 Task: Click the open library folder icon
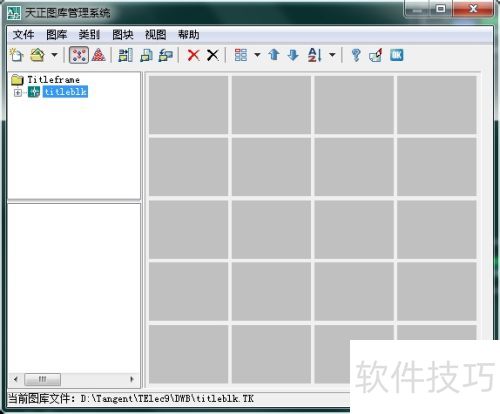[37, 55]
